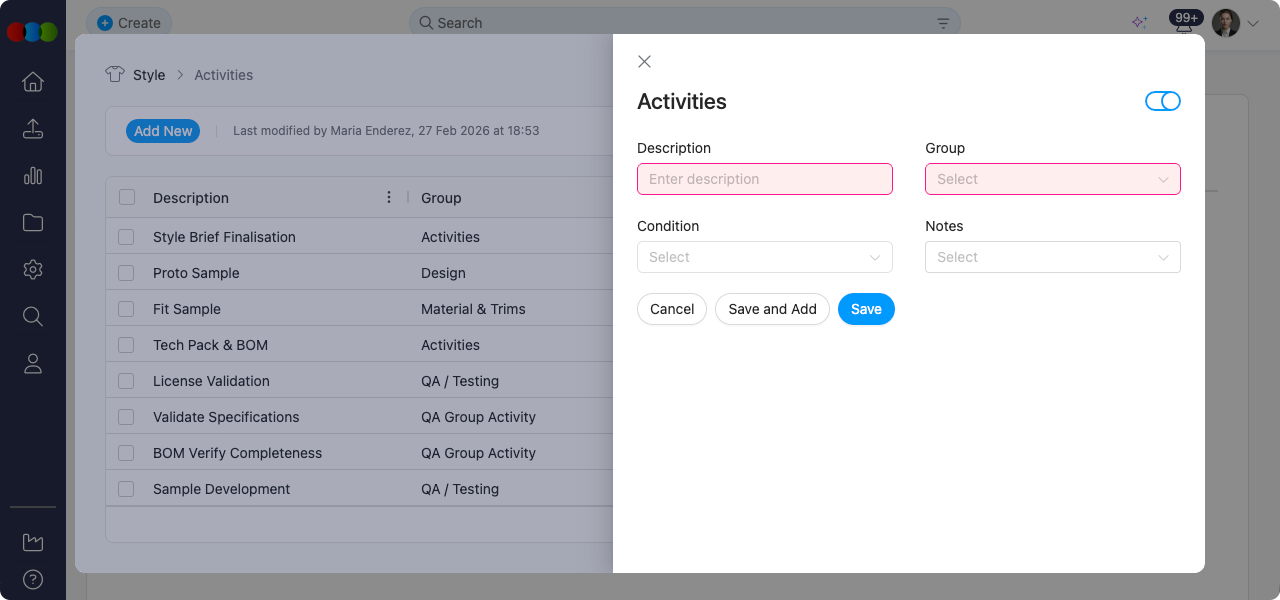
Task: Open the User profile icon in sidebar
Action: (32, 363)
